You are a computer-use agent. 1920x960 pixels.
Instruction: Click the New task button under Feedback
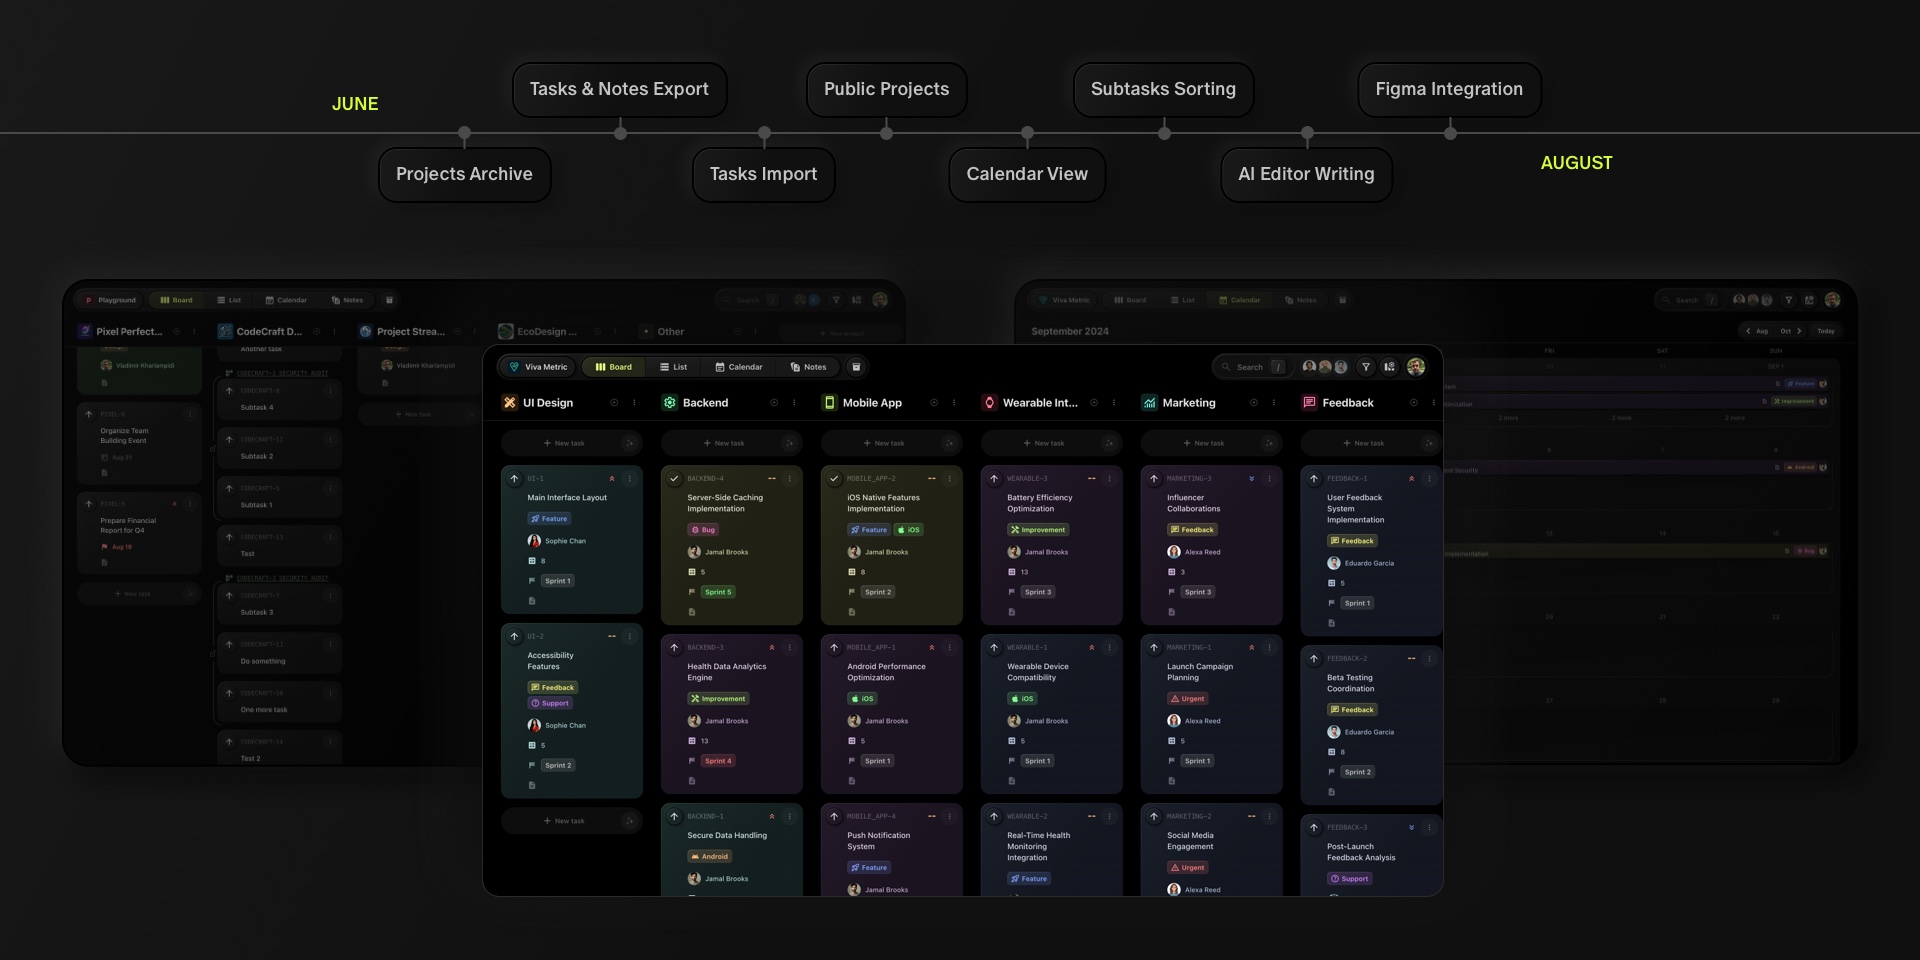1364,443
